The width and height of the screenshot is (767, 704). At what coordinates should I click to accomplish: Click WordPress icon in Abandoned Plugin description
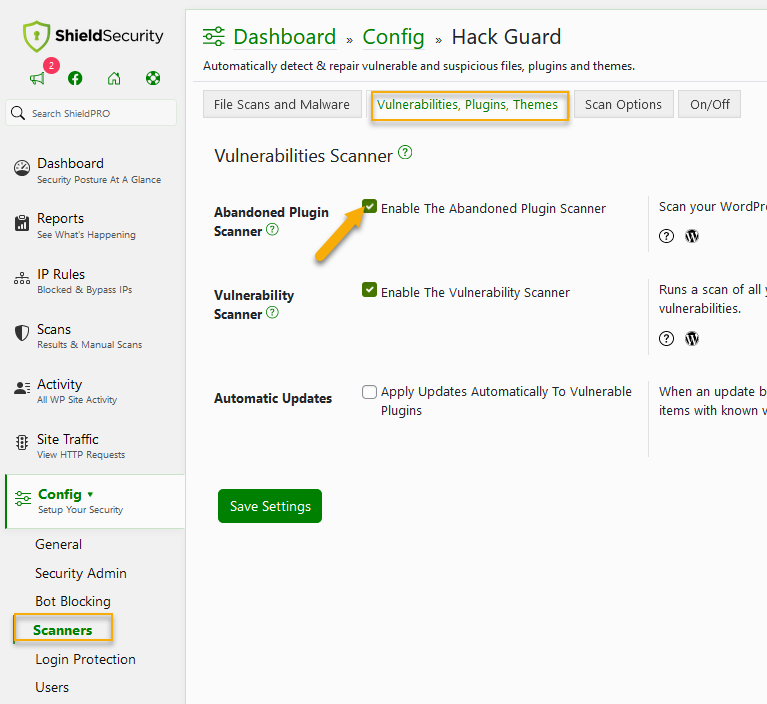pos(692,236)
